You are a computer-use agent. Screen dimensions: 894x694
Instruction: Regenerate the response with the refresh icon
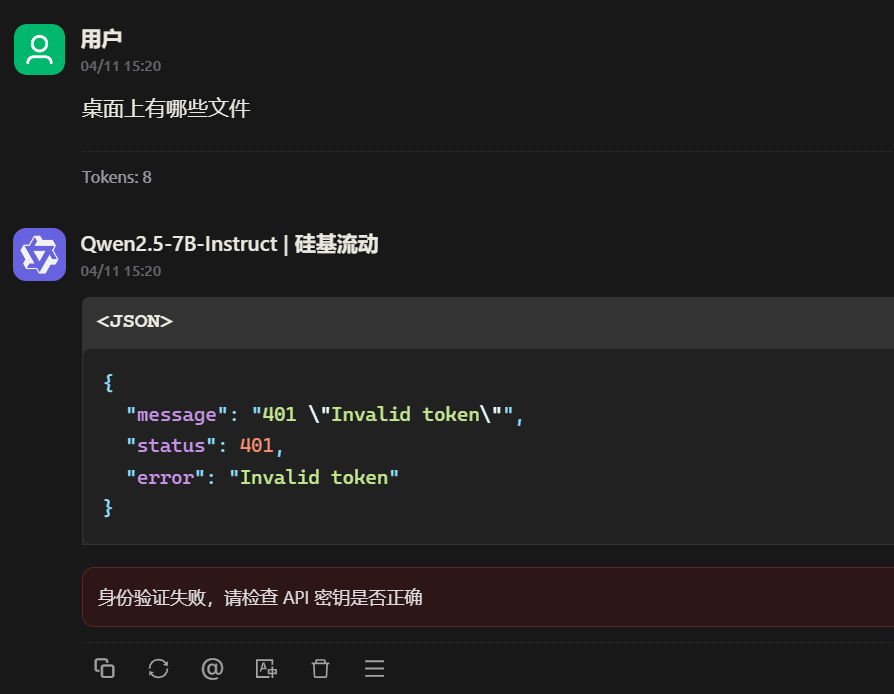(x=159, y=668)
